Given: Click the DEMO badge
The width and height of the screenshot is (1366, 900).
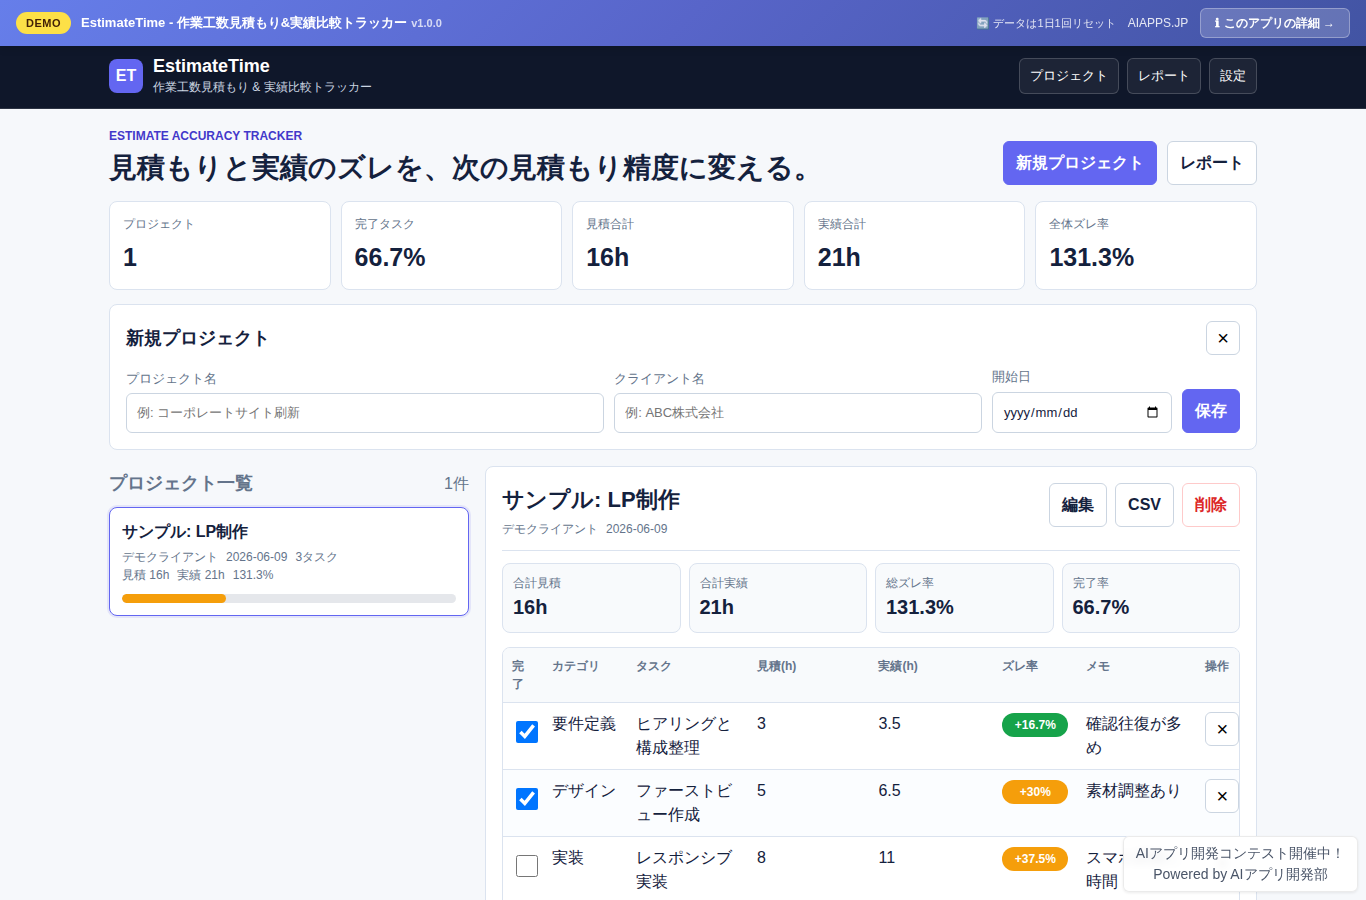Looking at the screenshot, I should point(43,23).
